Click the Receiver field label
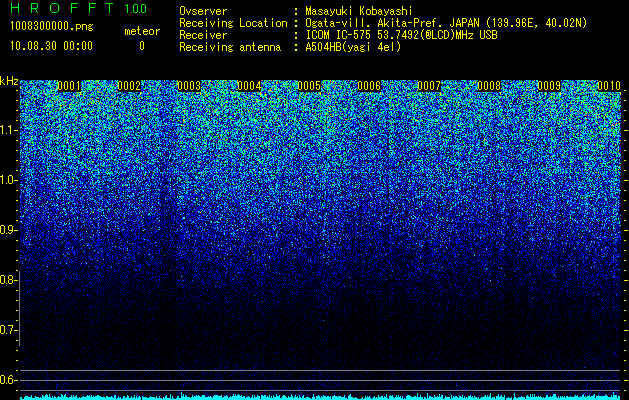The width and height of the screenshot is (629, 400). 203,35
